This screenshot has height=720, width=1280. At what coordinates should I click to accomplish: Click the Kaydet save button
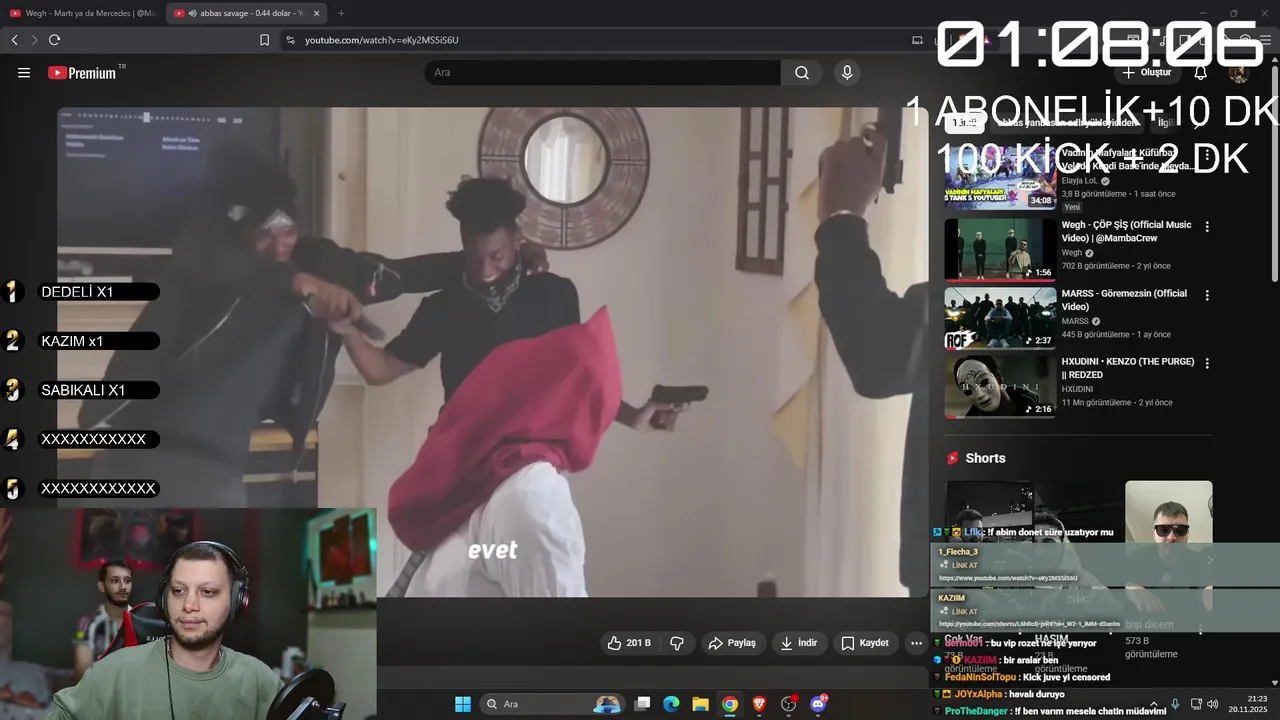pos(865,643)
